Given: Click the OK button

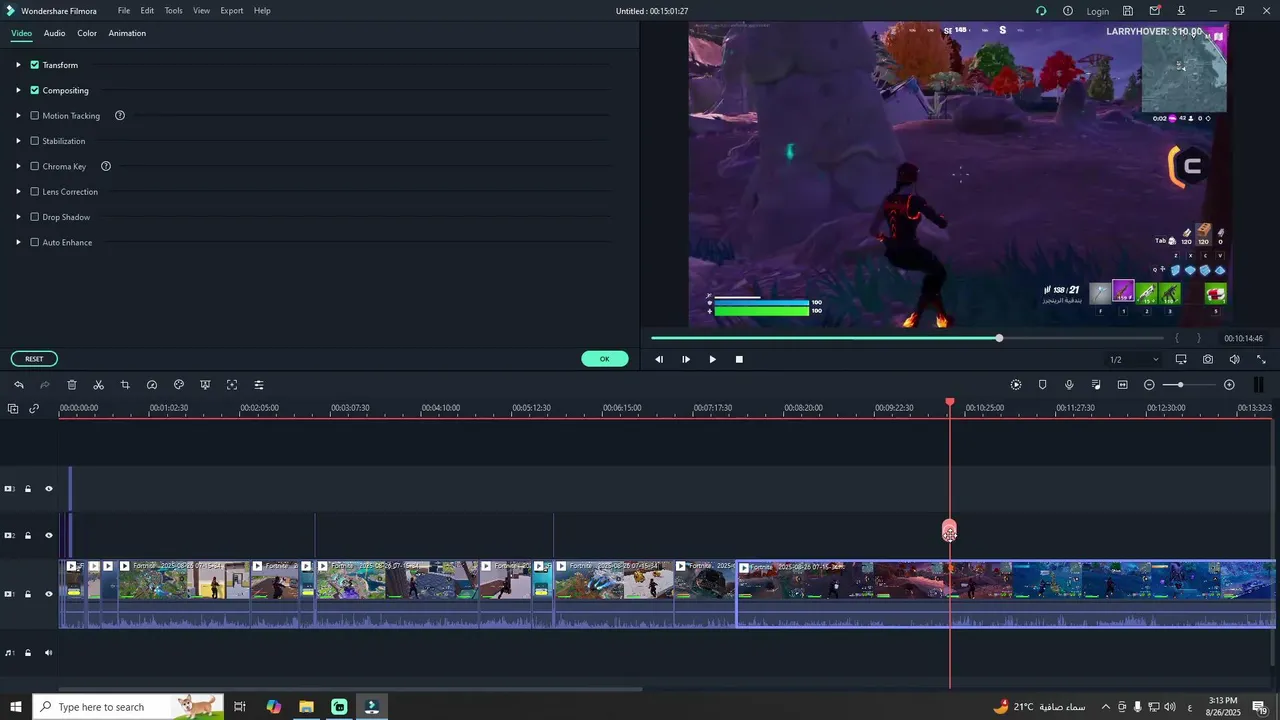Looking at the screenshot, I should [605, 359].
